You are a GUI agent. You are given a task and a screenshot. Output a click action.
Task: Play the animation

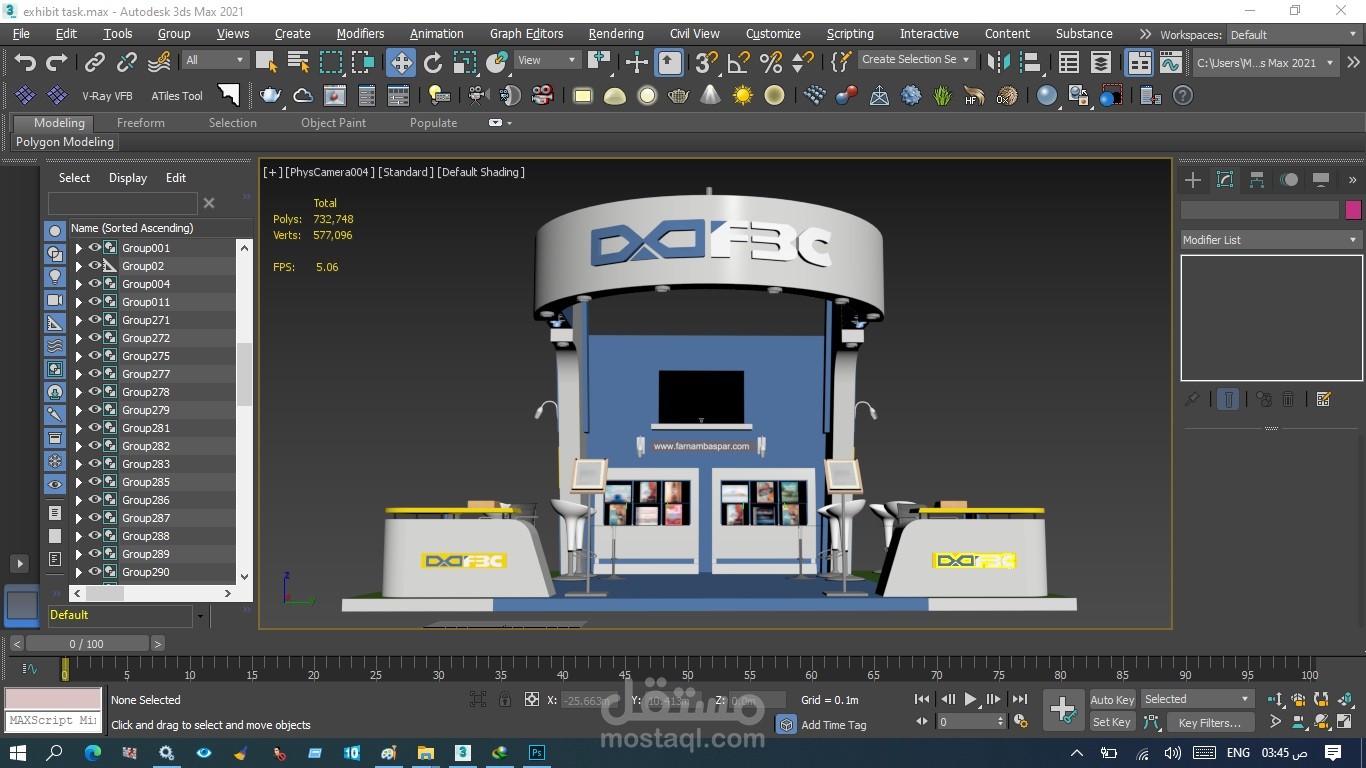coord(970,700)
